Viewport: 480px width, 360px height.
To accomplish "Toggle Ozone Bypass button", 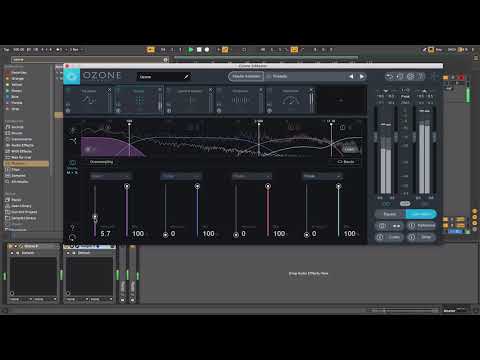I will tap(390, 214).
